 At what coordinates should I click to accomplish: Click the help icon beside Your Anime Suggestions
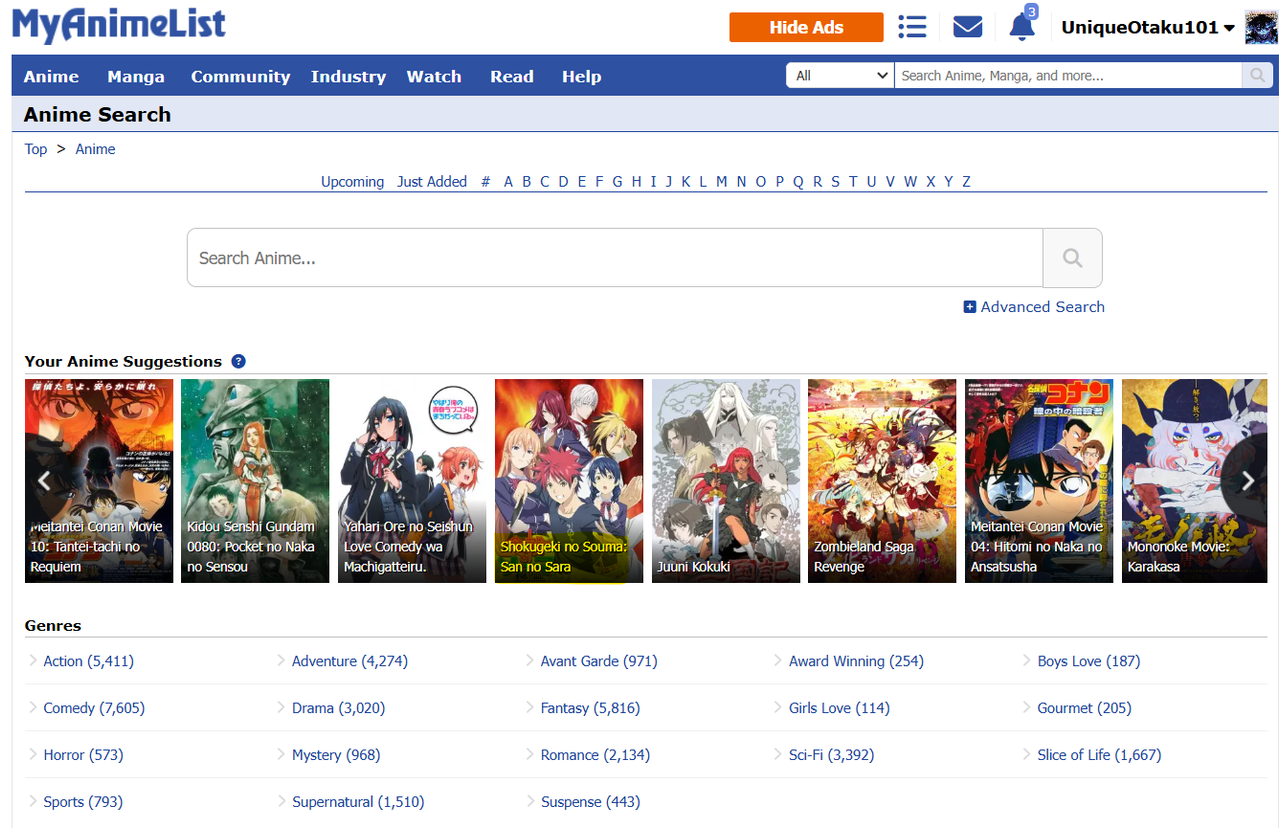(x=238, y=361)
